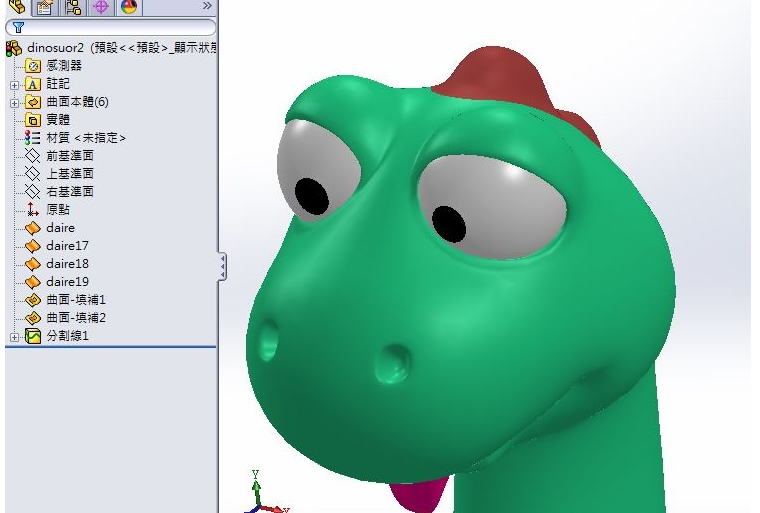
Task: Click the feature tree filter field
Action: [x=111, y=27]
